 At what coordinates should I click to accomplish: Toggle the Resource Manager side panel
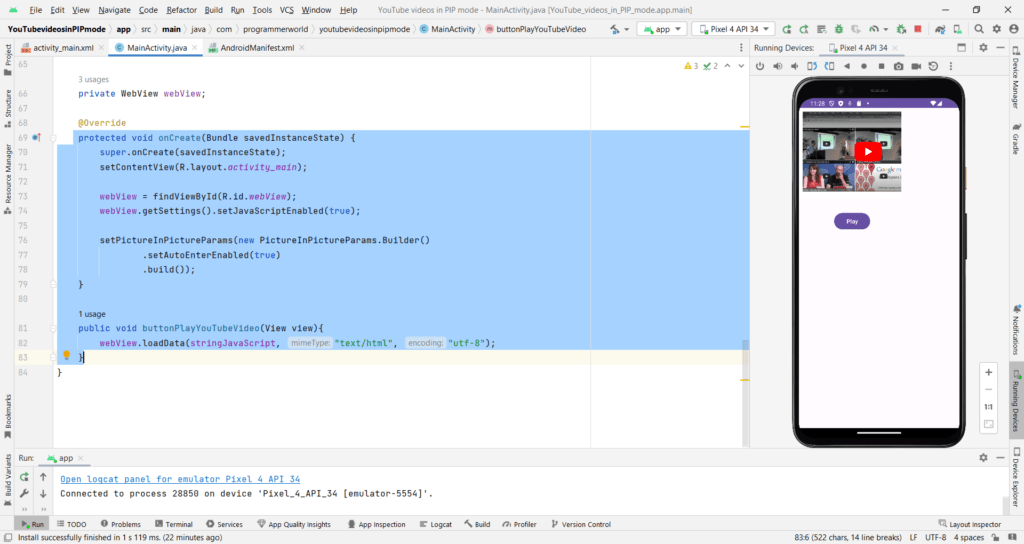8,179
